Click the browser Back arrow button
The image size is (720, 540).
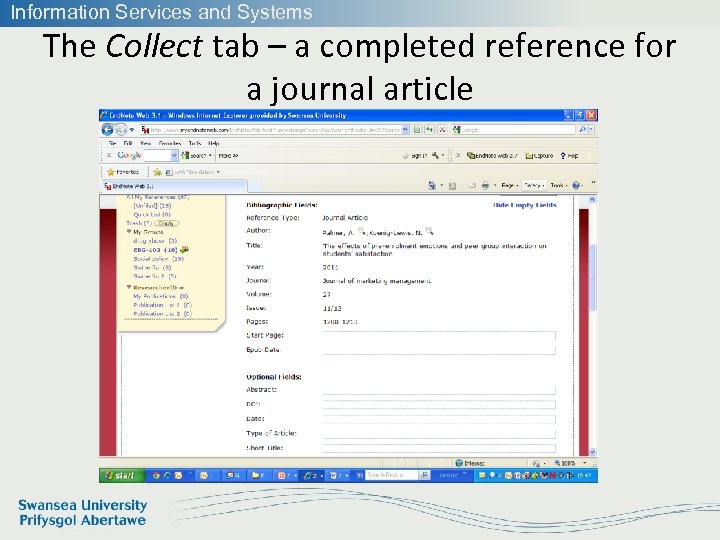pyautogui.click(x=107, y=130)
